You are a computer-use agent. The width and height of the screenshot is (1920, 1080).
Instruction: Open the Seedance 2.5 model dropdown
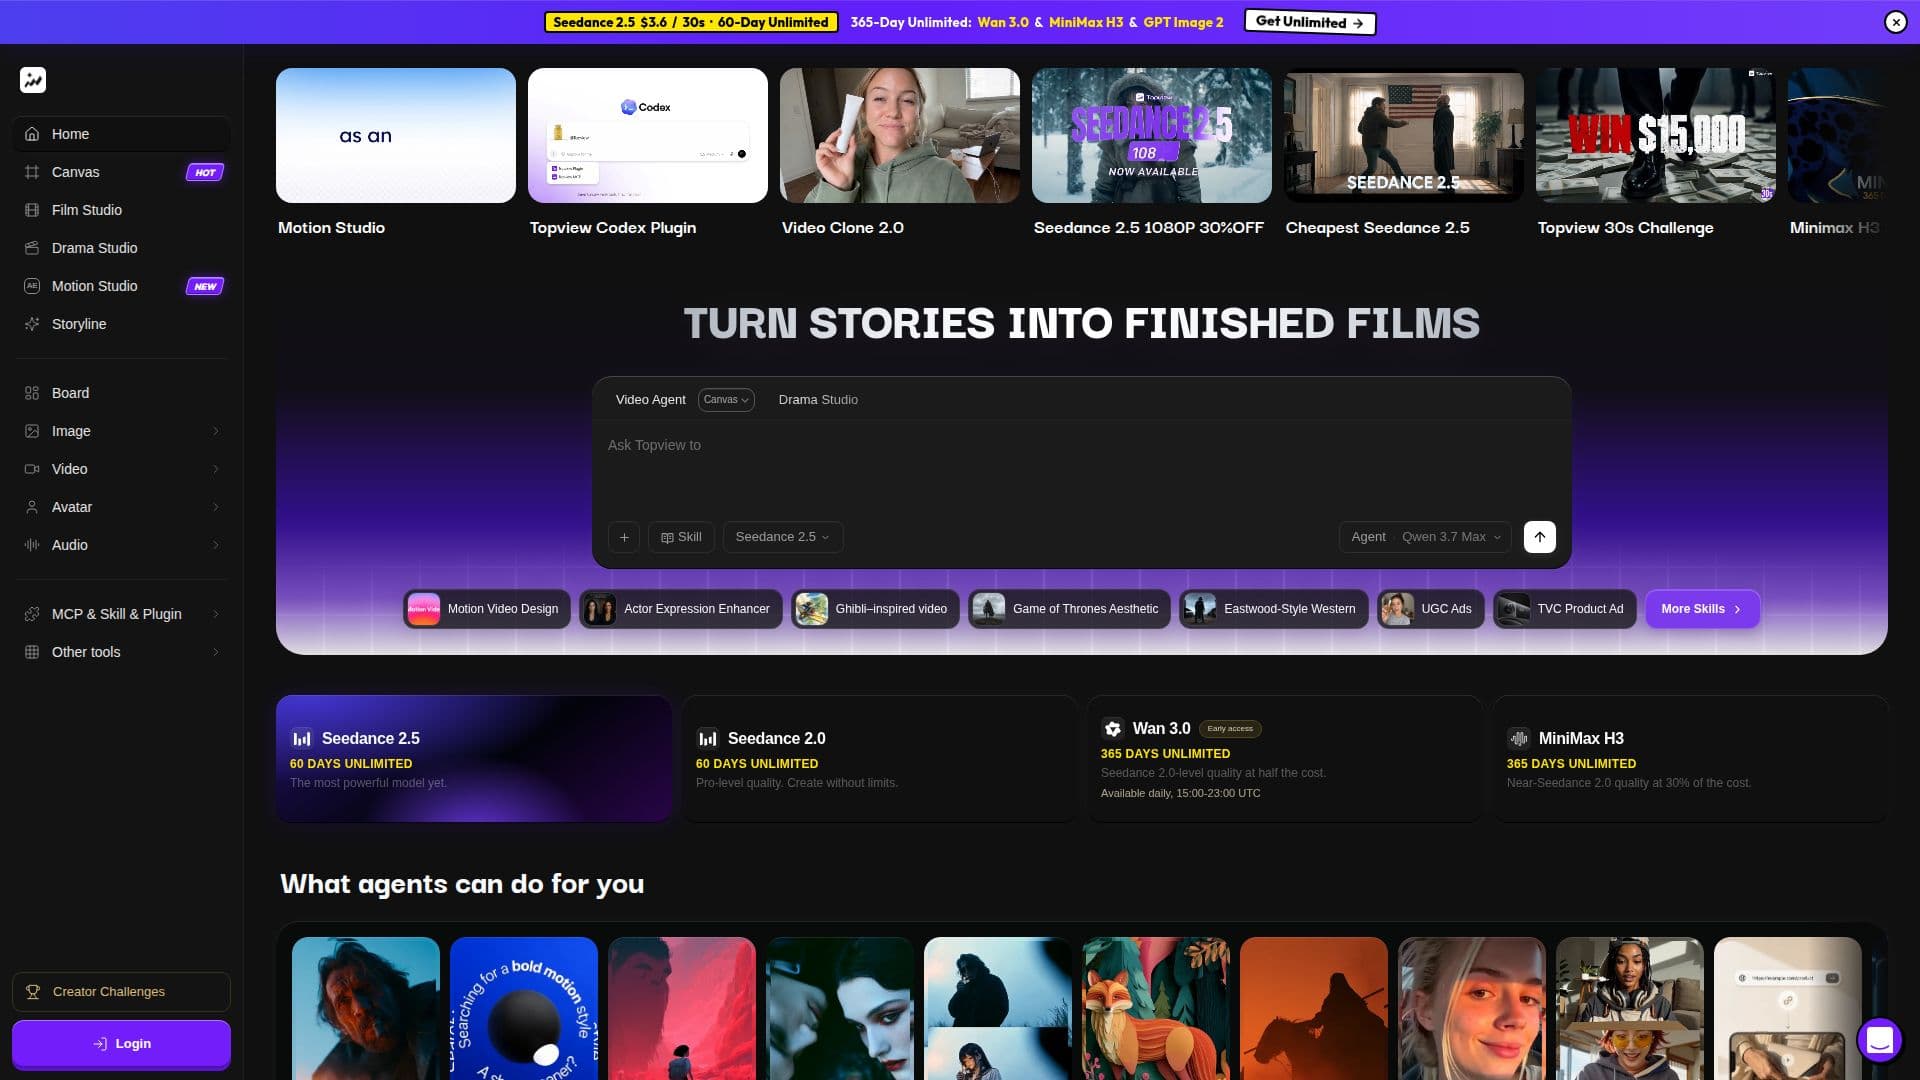[x=783, y=537]
